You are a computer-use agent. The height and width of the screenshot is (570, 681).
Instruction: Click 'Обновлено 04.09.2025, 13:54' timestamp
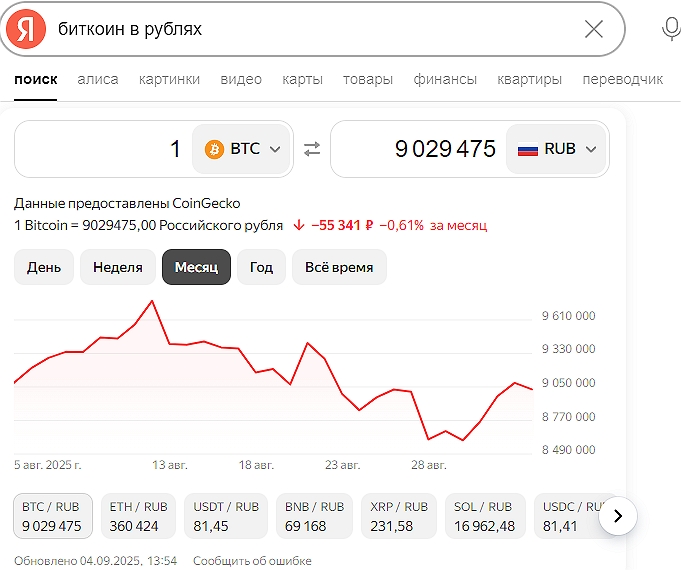(x=96, y=561)
